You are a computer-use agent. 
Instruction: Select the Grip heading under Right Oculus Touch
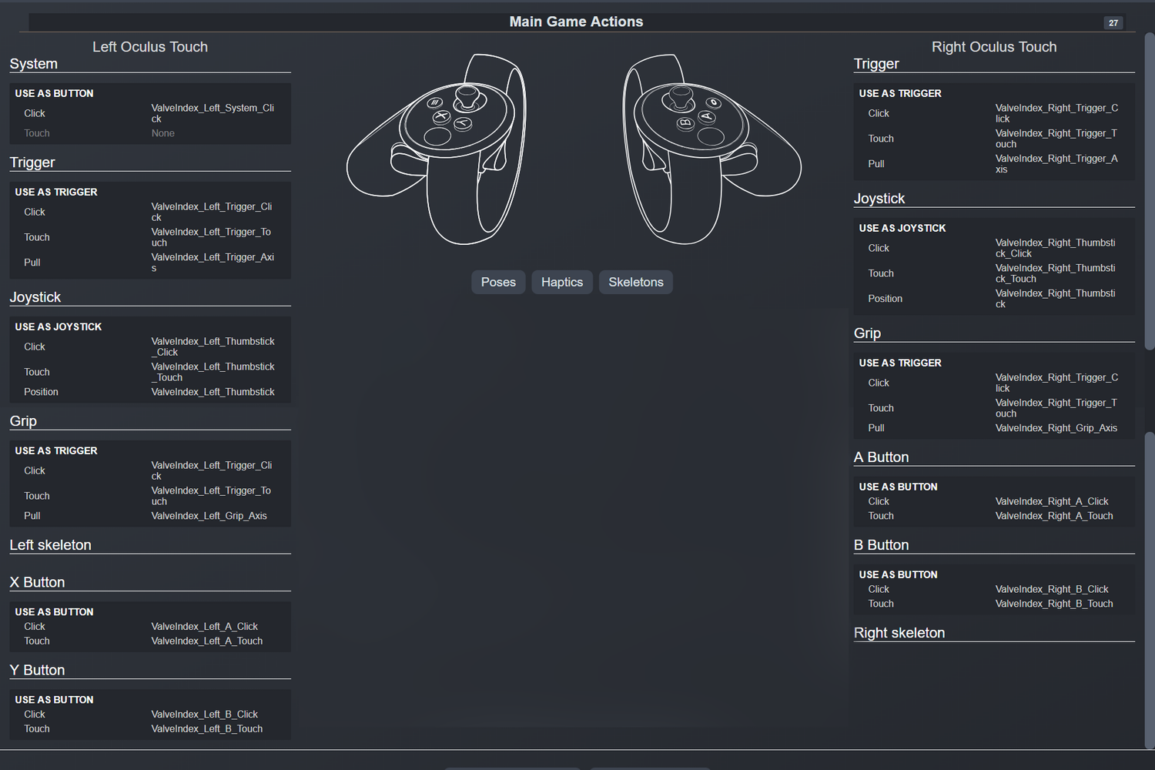pyautogui.click(x=868, y=334)
